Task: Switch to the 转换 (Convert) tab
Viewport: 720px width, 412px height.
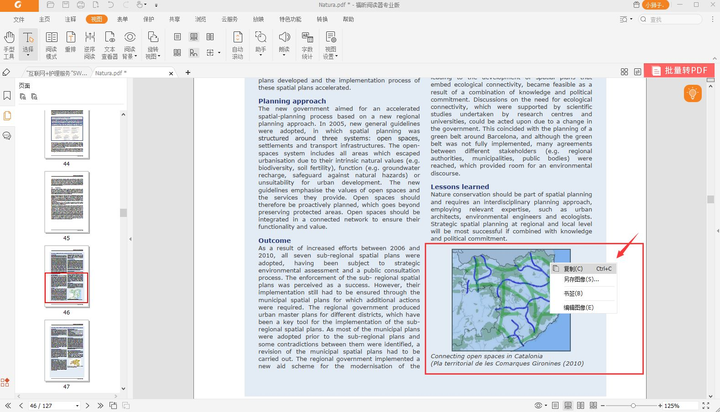Action: pos(322,19)
